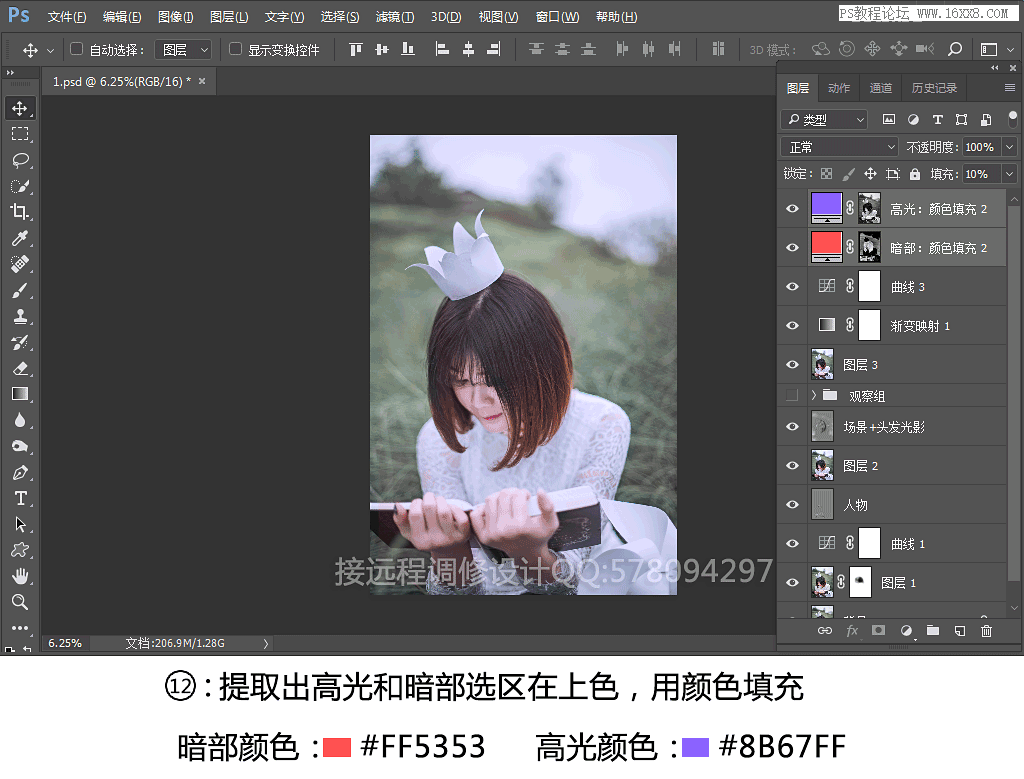
Task: Click the purple 高光 color fill swatch
Action: pos(826,208)
